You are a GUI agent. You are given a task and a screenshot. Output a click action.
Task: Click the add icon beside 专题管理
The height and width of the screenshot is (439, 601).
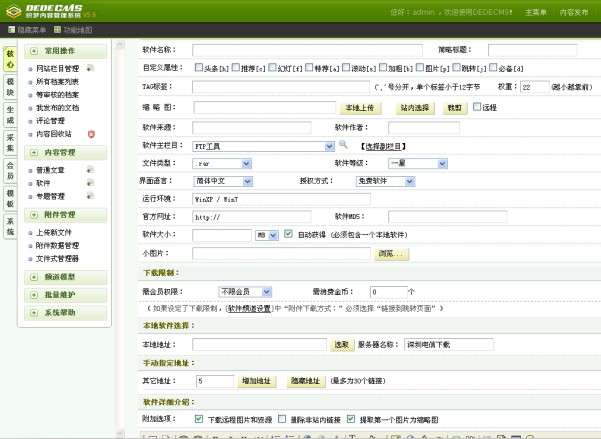90,196
